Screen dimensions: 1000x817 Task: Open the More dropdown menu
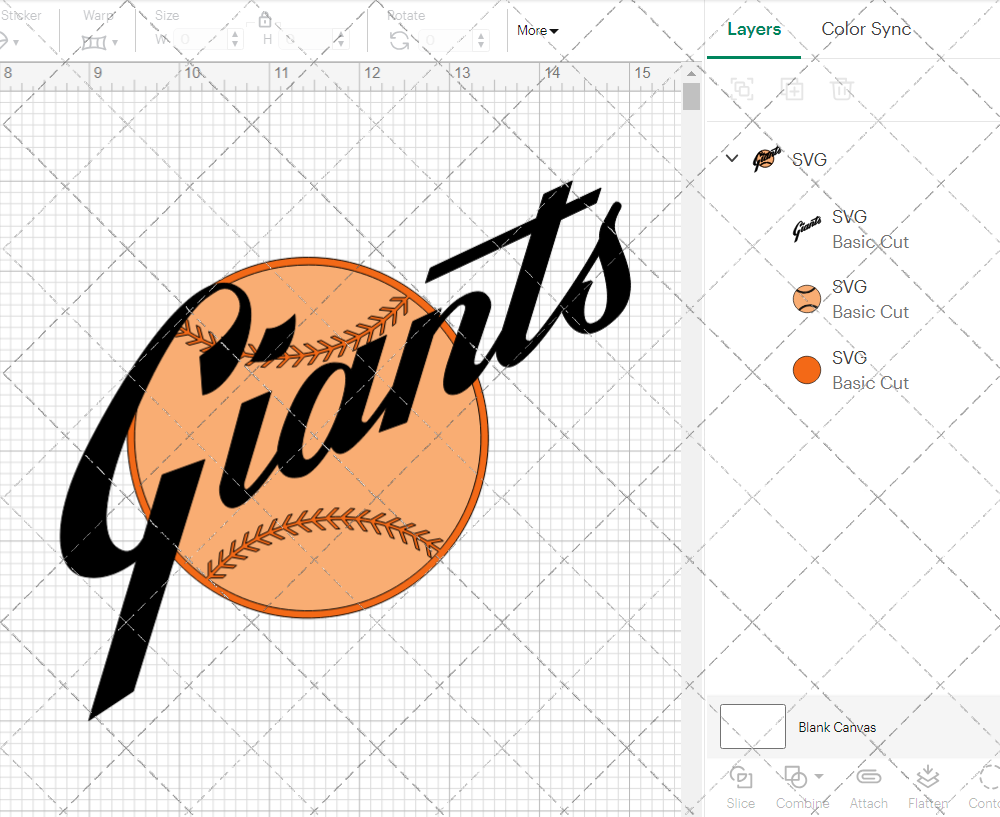tap(537, 30)
